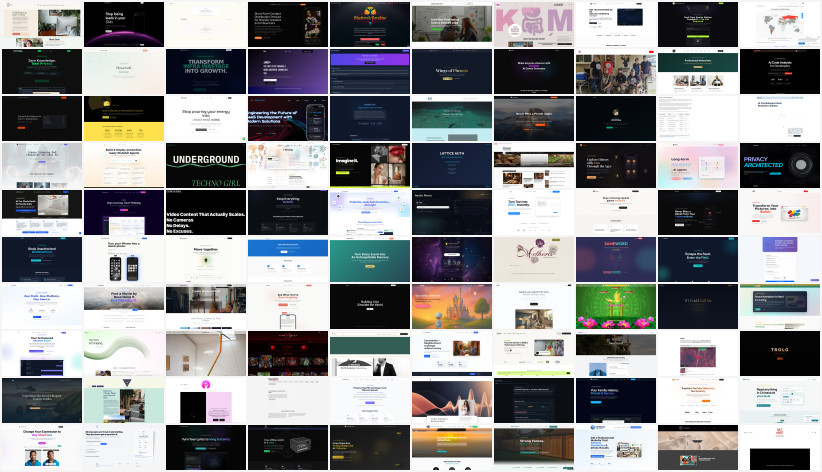The width and height of the screenshot is (822, 472).
Task: Select the underwater sharks teal thumbnail
Action: (452, 119)
